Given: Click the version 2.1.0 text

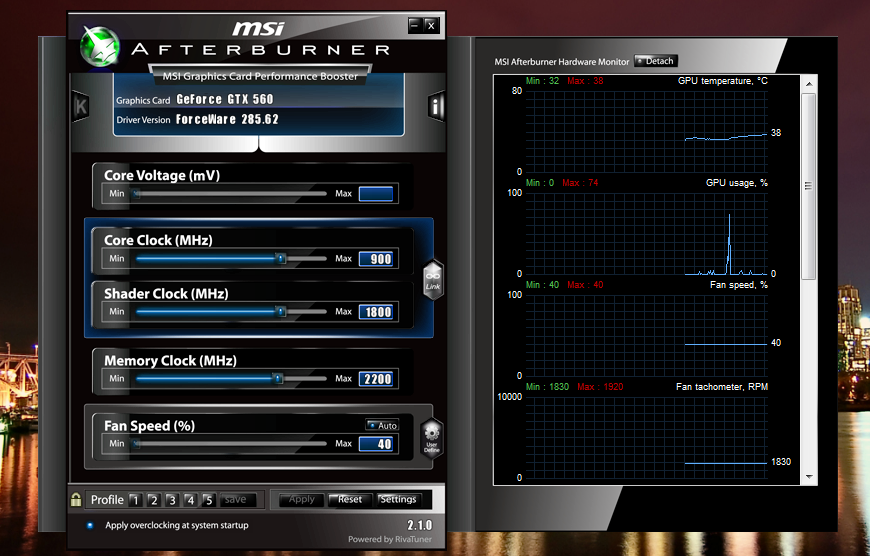Looking at the screenshot, I should (419, 525).
